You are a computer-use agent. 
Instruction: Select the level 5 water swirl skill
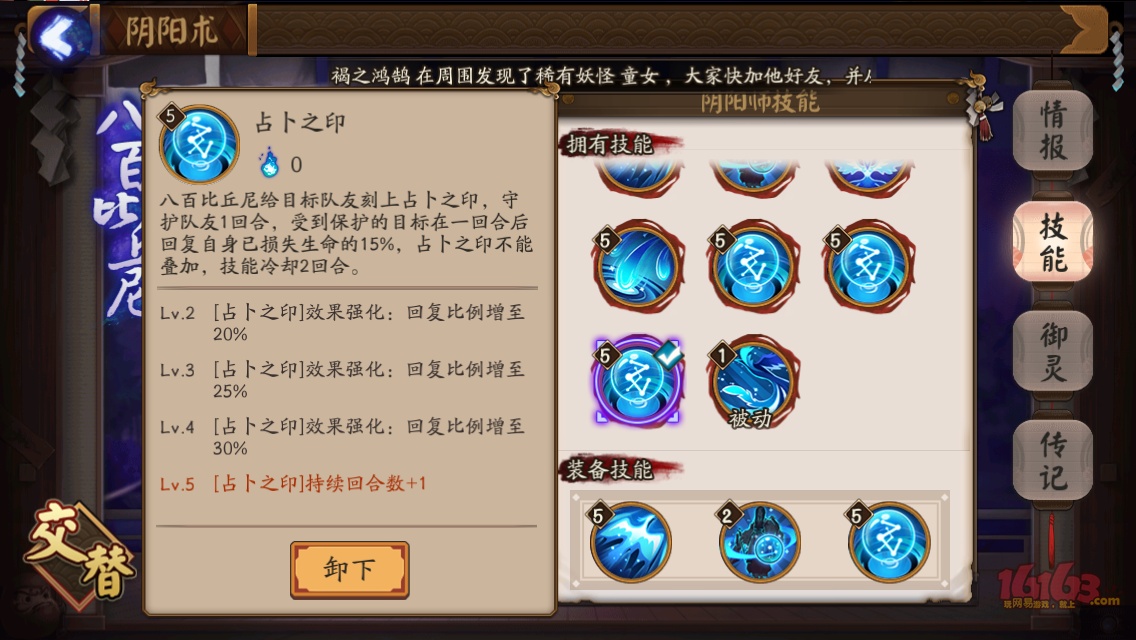[637, 267]
